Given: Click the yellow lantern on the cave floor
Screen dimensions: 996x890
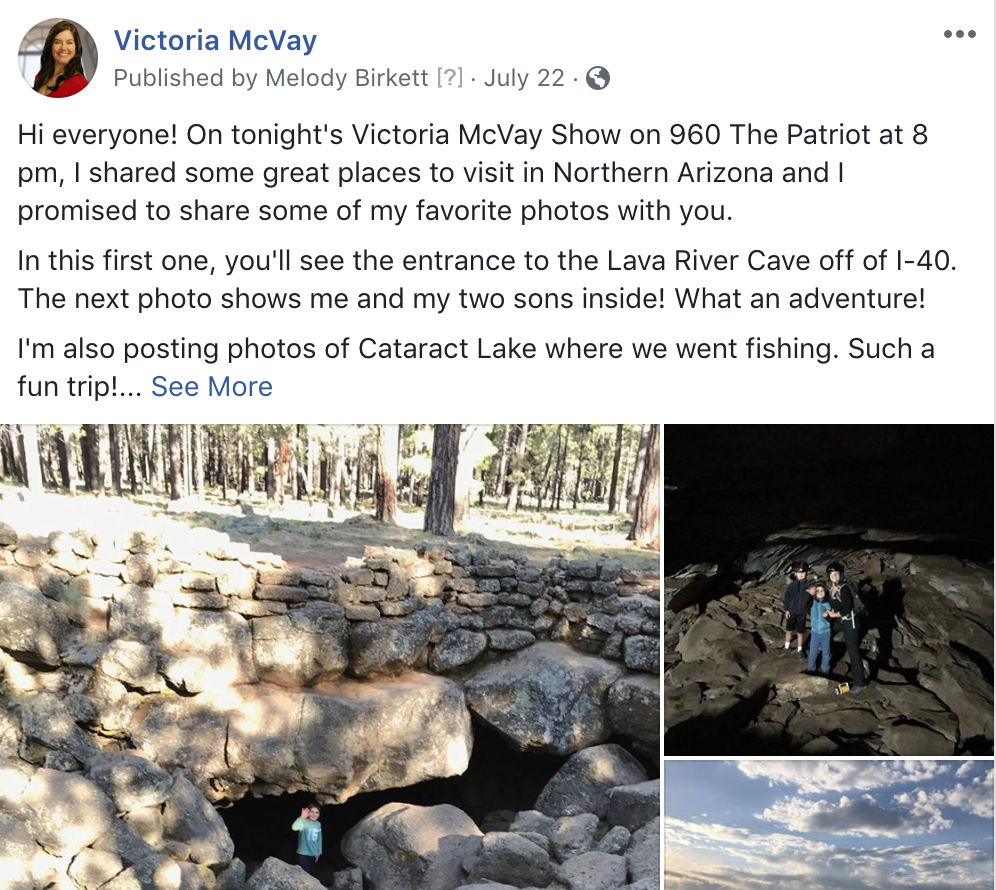Looking at the screenshot, I should click(x=843, y=688).
